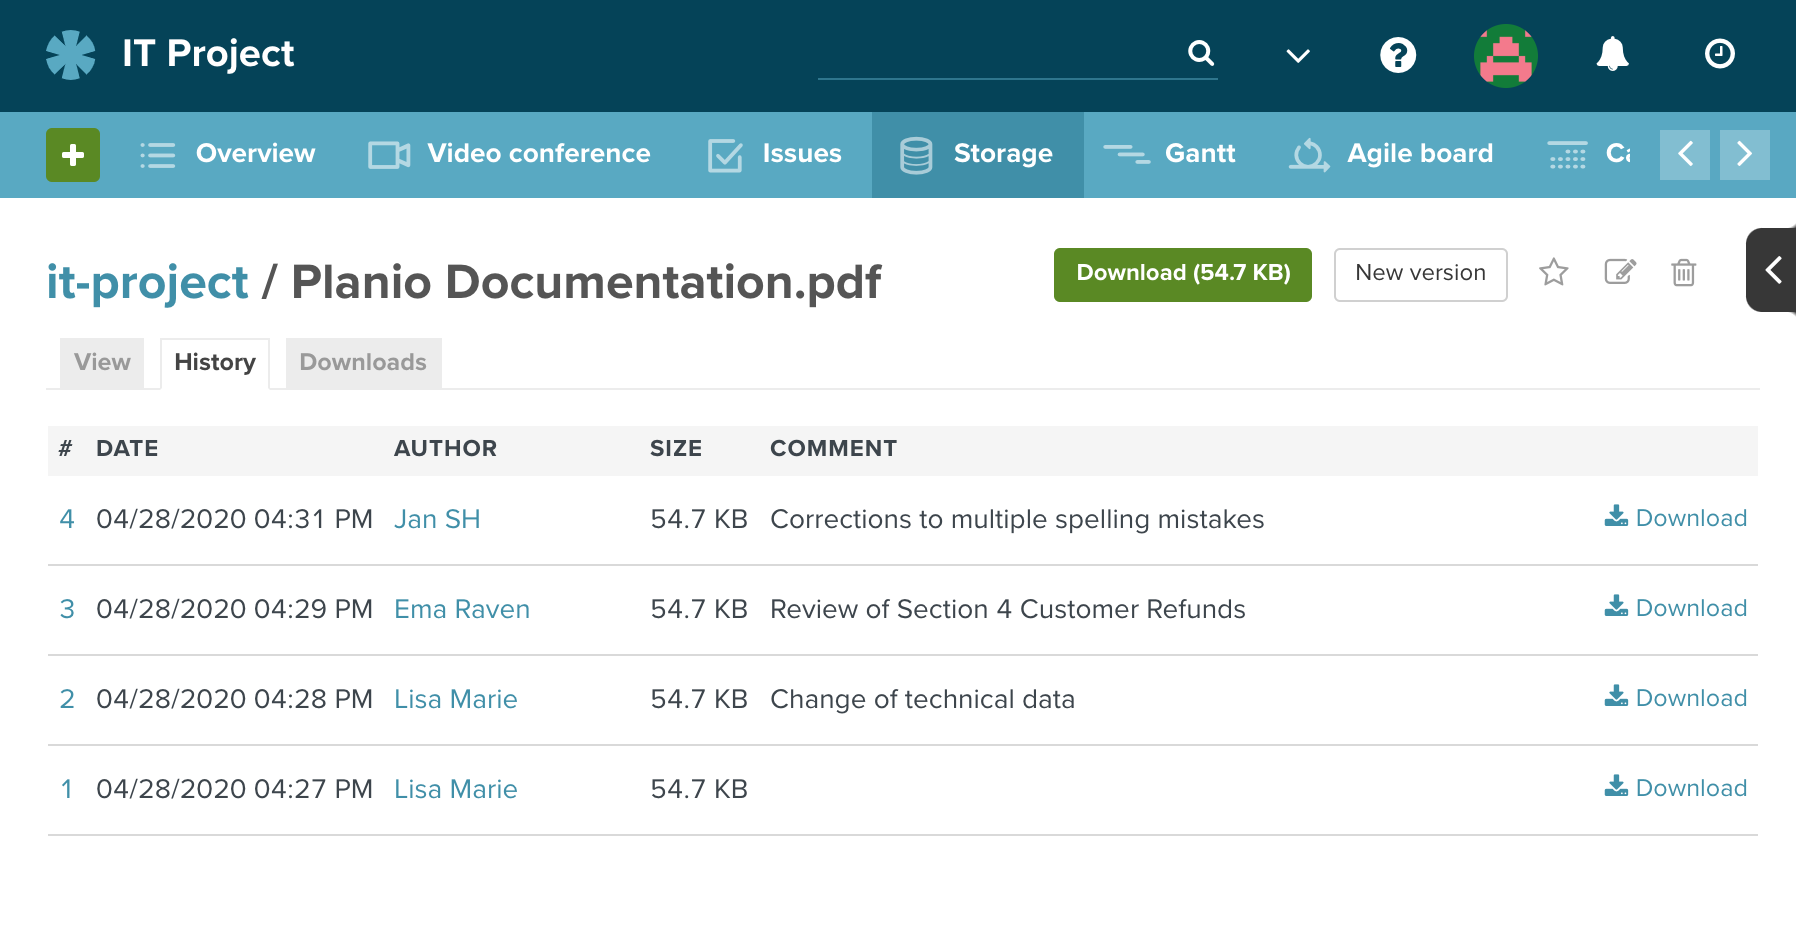The width and height of the screenshot is (1796, 932).
Task: Click the SIZE column header
Action: tap(676, 449)
